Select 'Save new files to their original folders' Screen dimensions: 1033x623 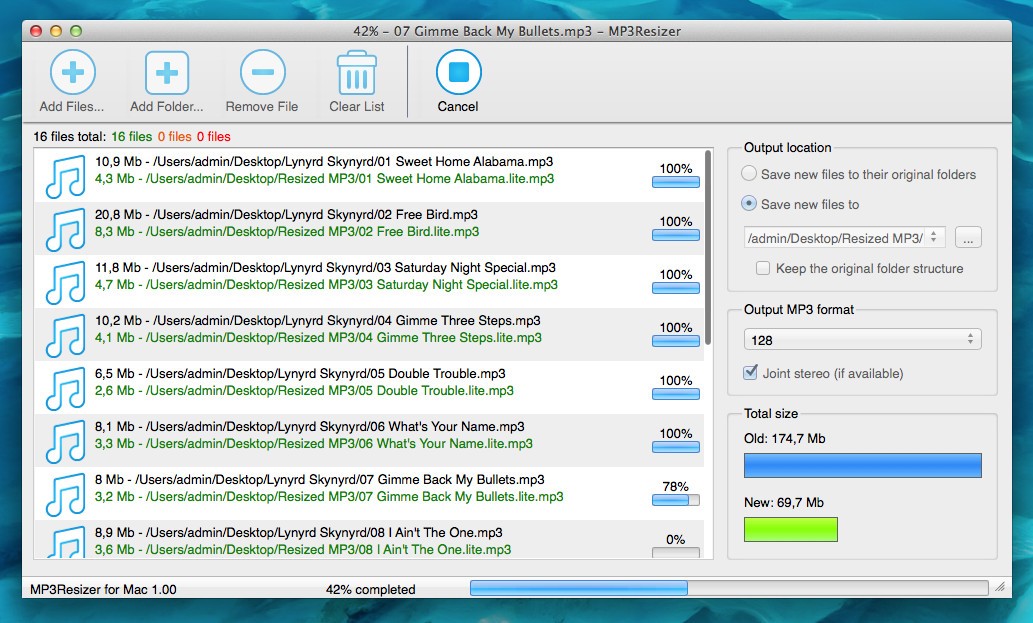(x=750, y=174)
